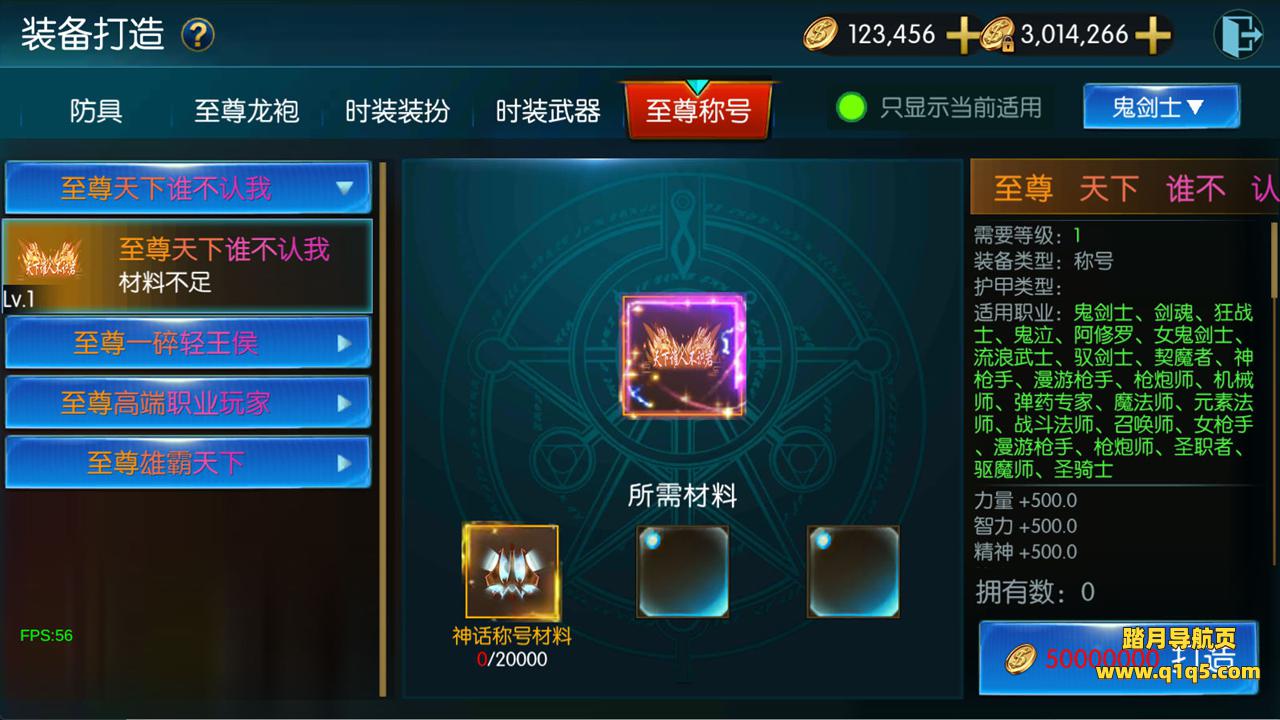Click the middle empty material slot
Screen dimensions: 1280x720
pyautogui.click(x=683, y=571)
